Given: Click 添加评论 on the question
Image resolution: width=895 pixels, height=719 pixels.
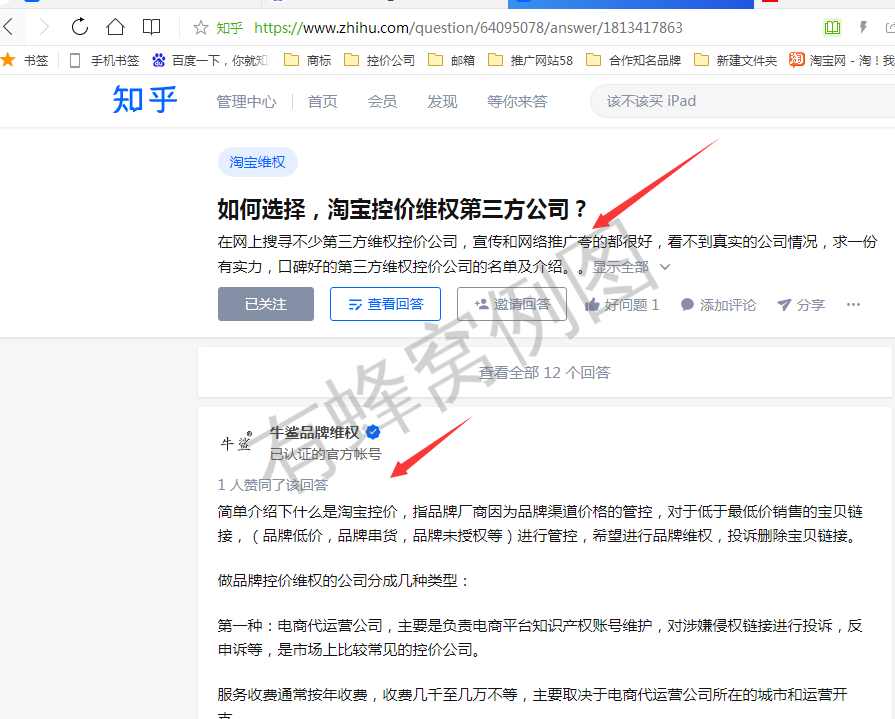Looking at the screenshot, I should tap(718, 305).
